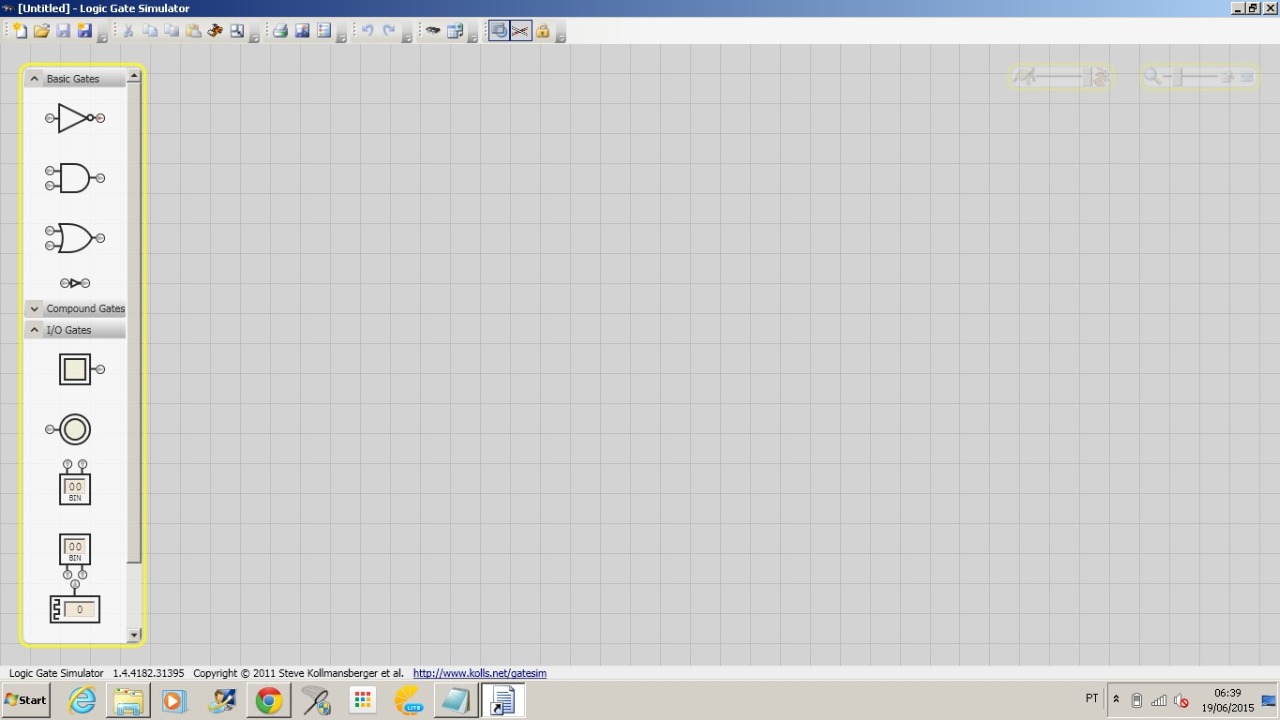Expand the Compound Gates section
The image size is (1280, 720).
(34, 309)
